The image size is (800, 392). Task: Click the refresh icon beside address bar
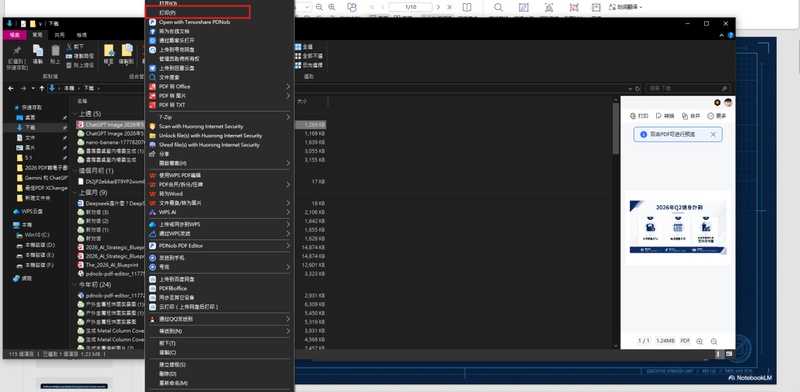637,88
